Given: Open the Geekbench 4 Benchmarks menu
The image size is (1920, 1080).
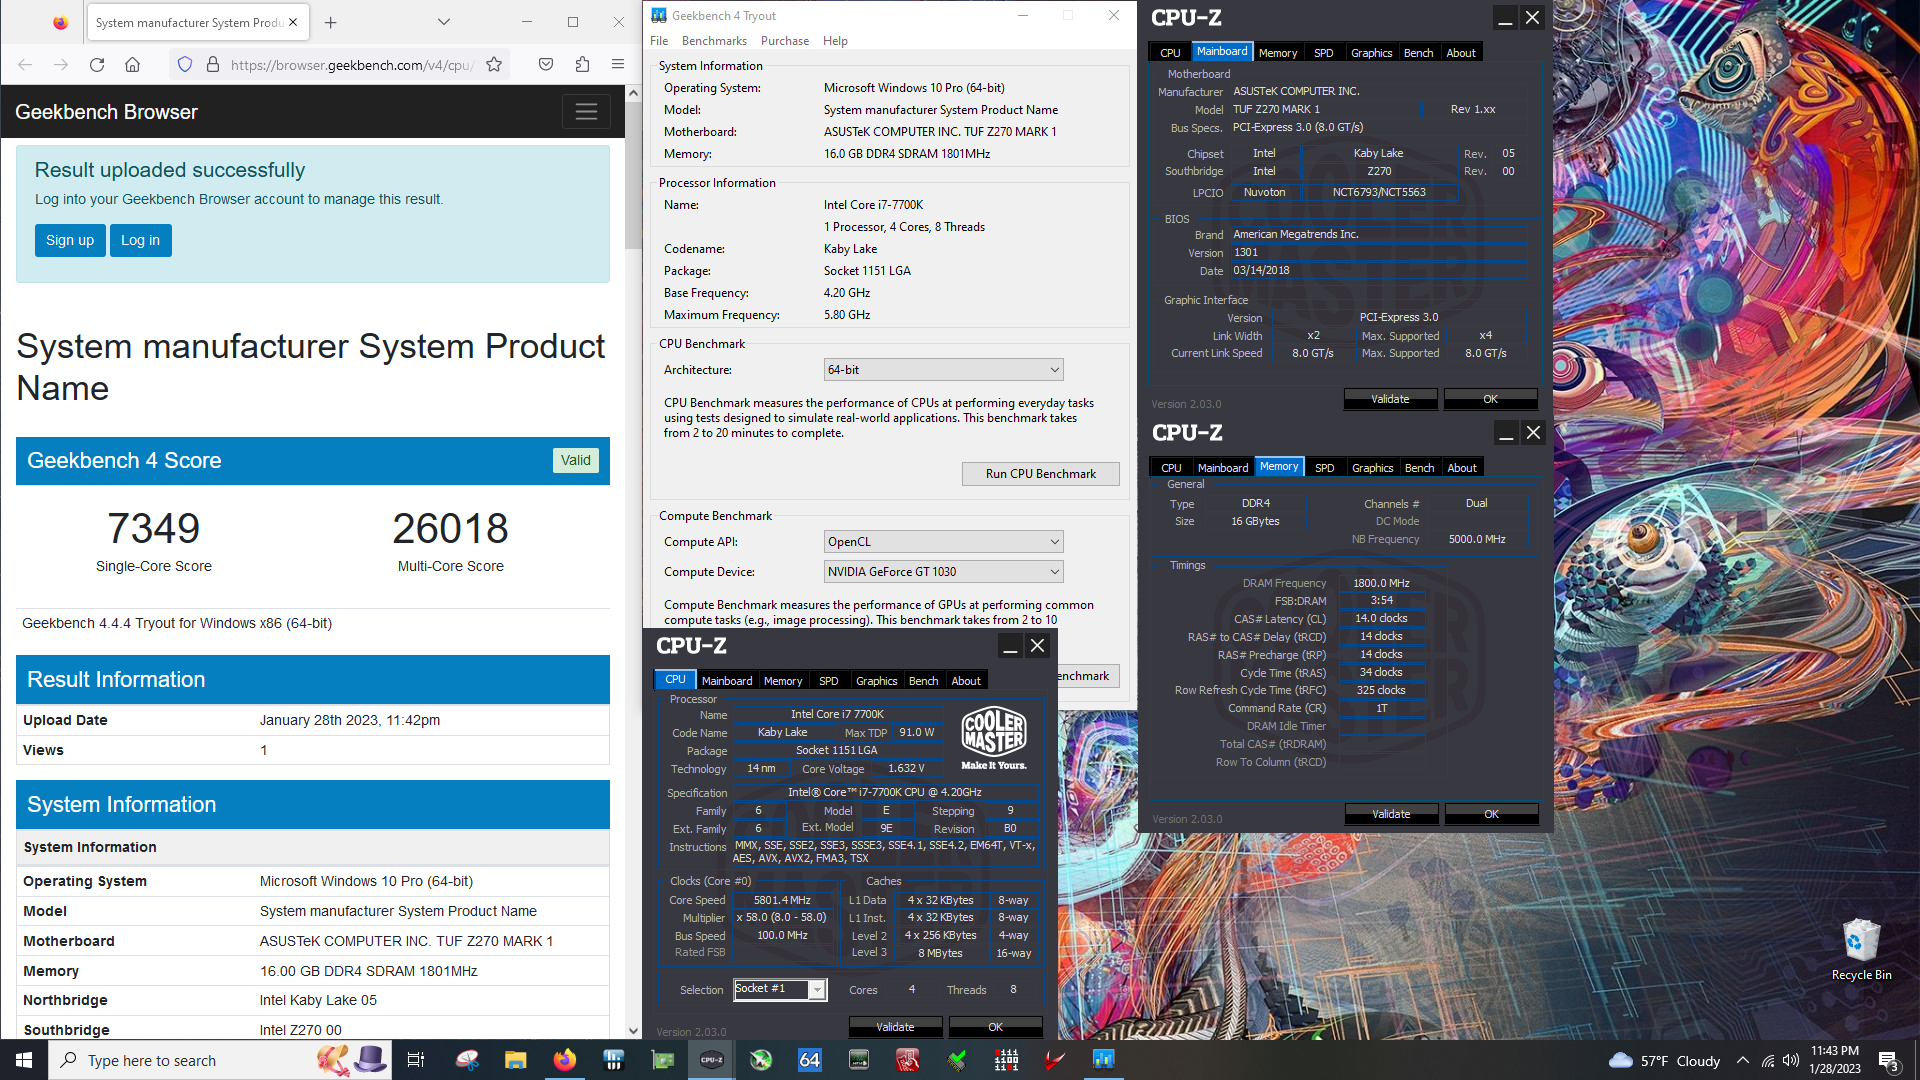Looking at the screenshot, I should 714,41.
